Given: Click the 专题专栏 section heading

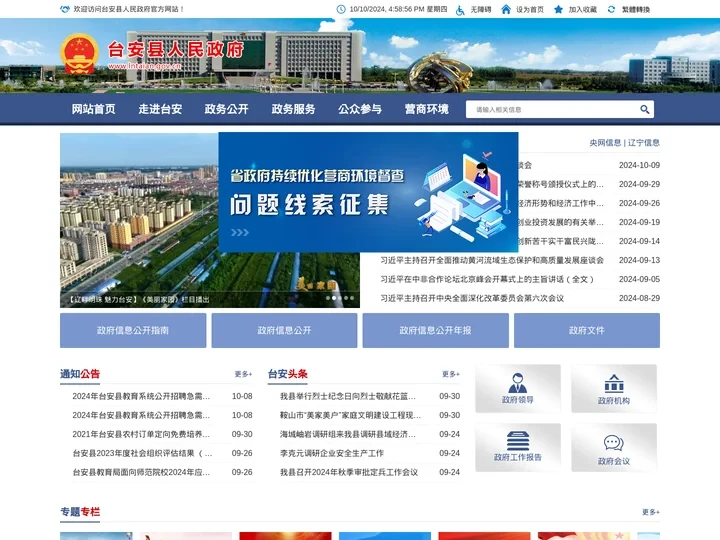Looking at the screenshot, I should click(80, 512).
